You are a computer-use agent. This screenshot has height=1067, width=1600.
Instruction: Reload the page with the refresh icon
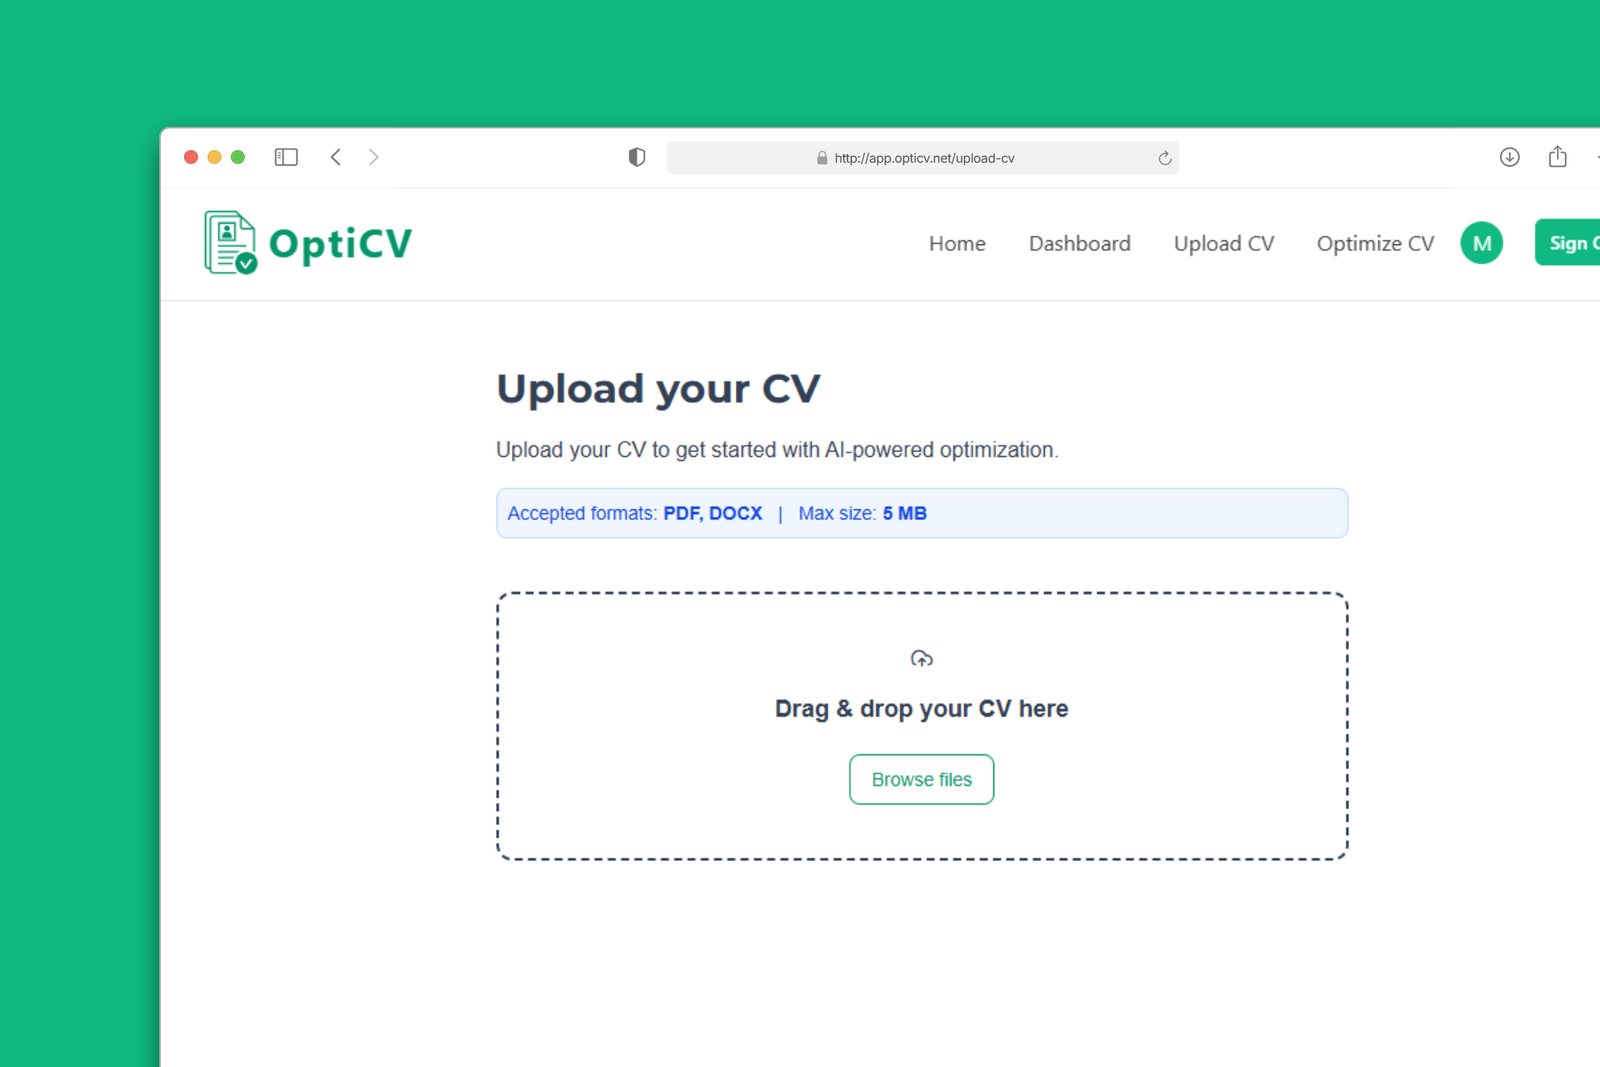tap(1164, 158)
